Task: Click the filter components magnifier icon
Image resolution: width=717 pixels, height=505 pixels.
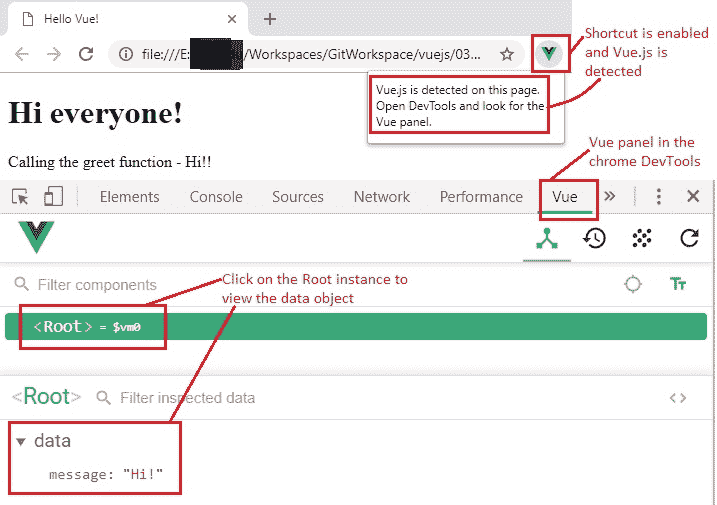Action: click(21, 284)
